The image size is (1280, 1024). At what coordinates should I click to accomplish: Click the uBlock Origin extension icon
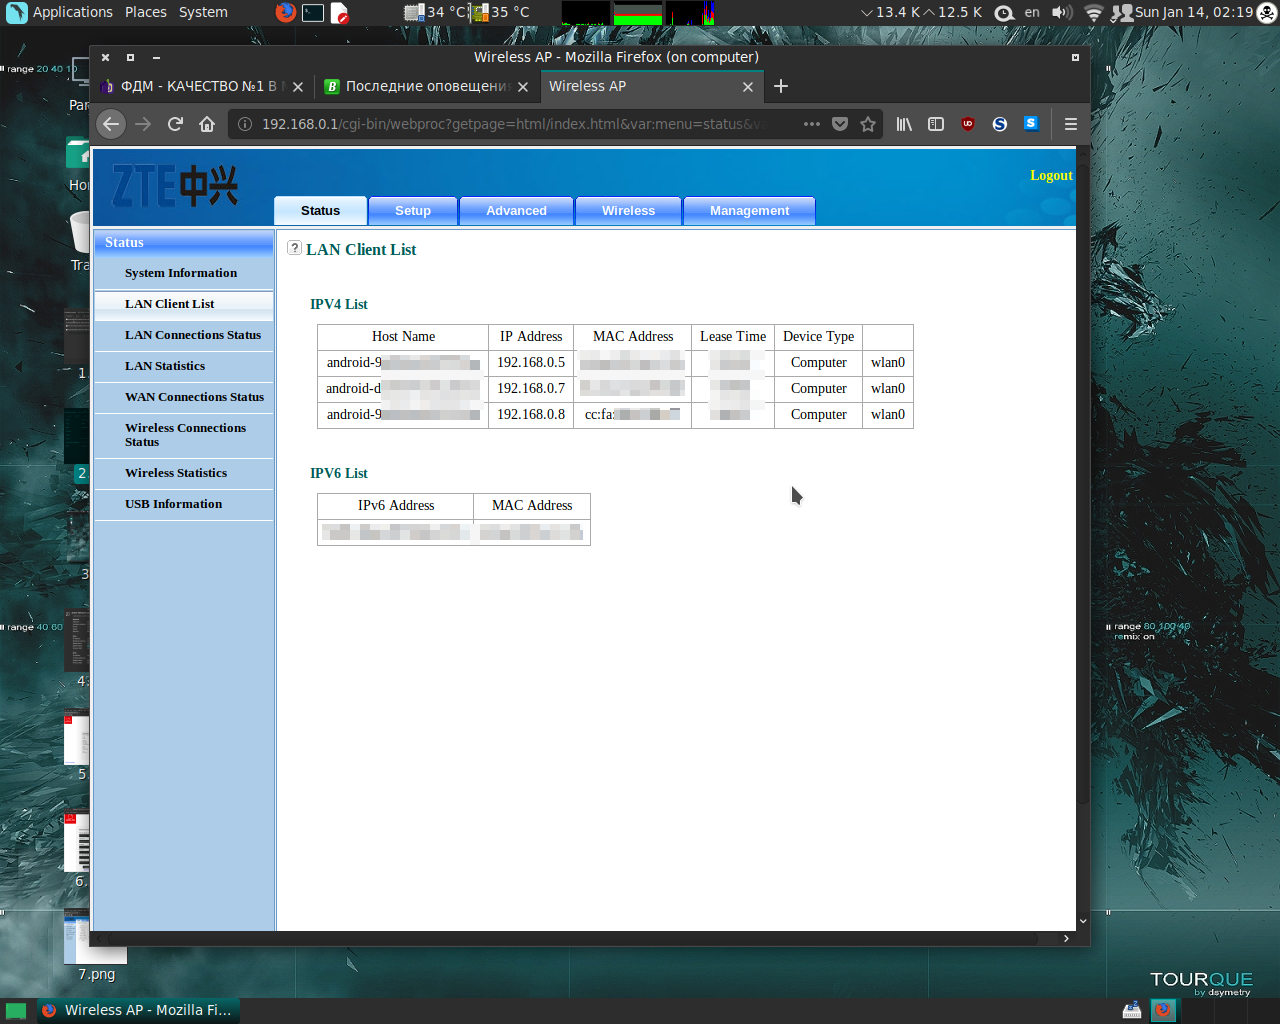coord(968,124)
